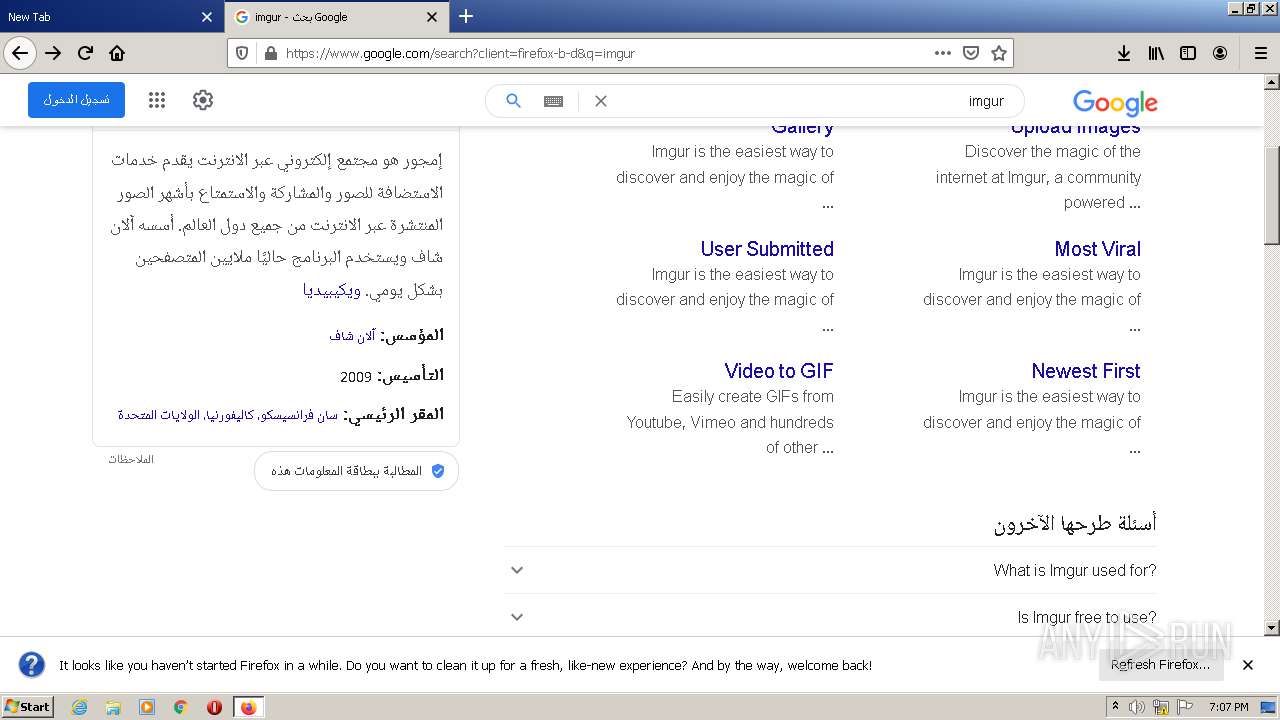Open the volume speaker tray icon
The image size is (1280, 720).
(1136, 707)
